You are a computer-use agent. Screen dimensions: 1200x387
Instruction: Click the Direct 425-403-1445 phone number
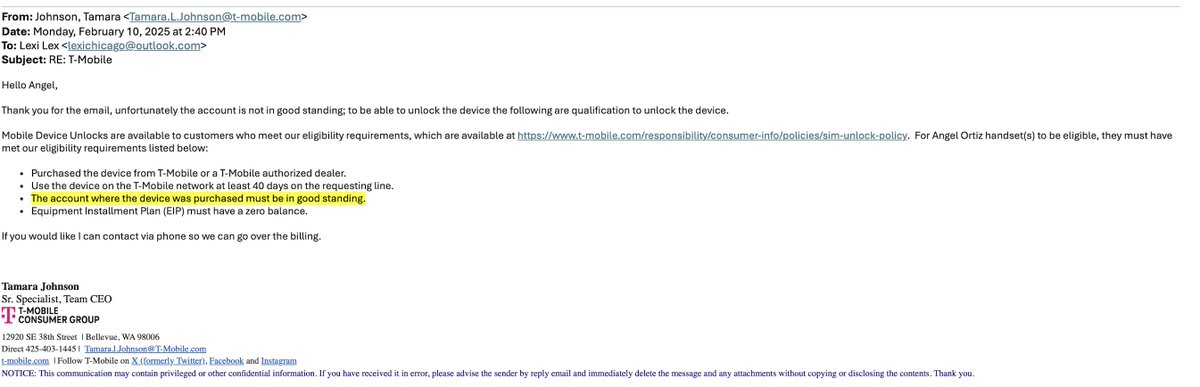(x=39, y=349)
